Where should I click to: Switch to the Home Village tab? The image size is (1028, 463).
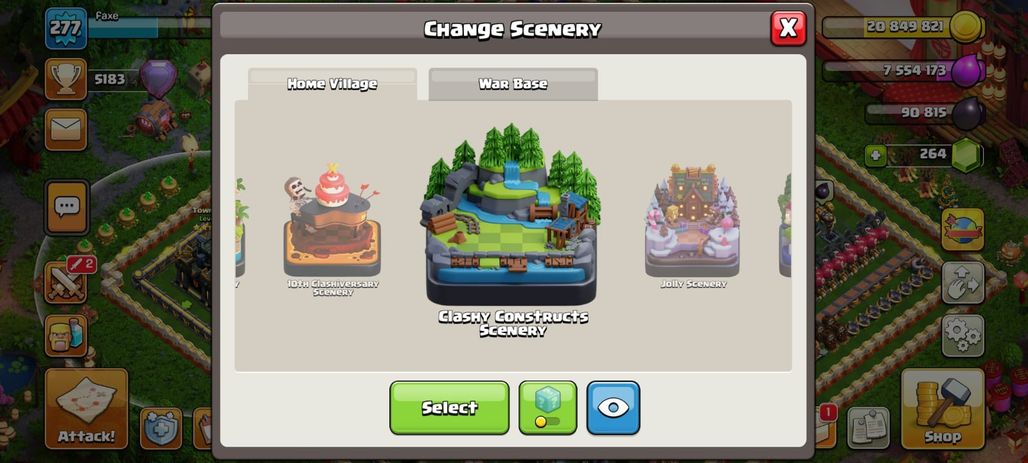(332, 84)
